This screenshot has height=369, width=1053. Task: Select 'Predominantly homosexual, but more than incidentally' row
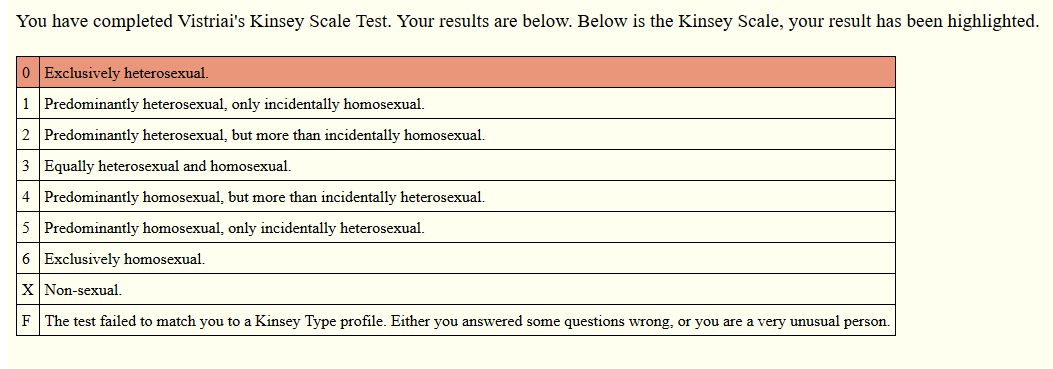pos(456,196)
